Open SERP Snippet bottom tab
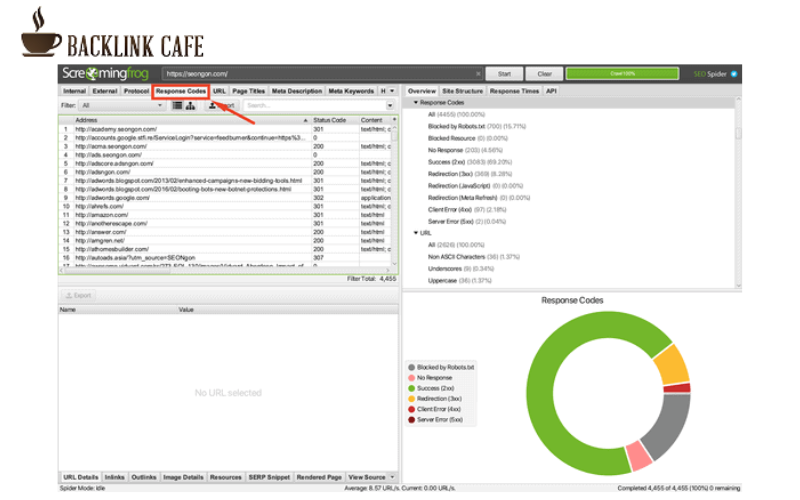 pyautogui.click(x=269, y=477)
